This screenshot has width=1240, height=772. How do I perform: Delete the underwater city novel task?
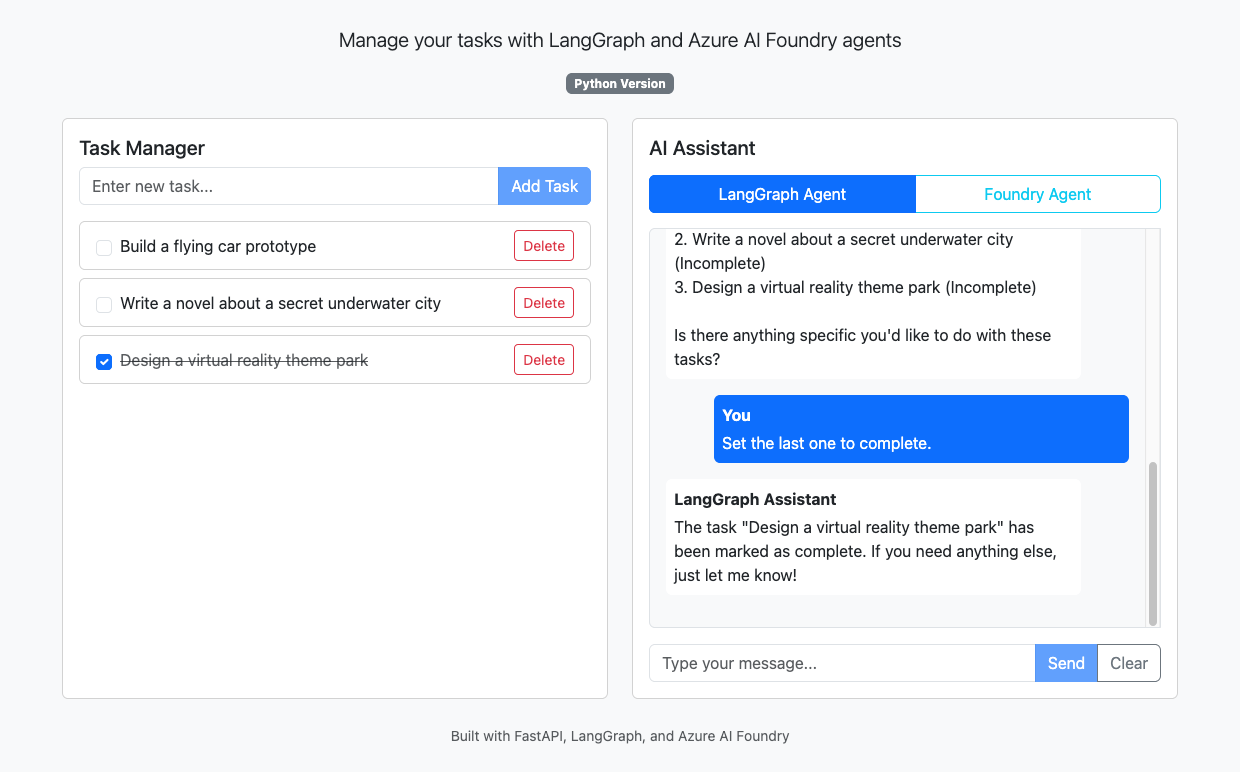pyautogui.click(x=544, y=303)
